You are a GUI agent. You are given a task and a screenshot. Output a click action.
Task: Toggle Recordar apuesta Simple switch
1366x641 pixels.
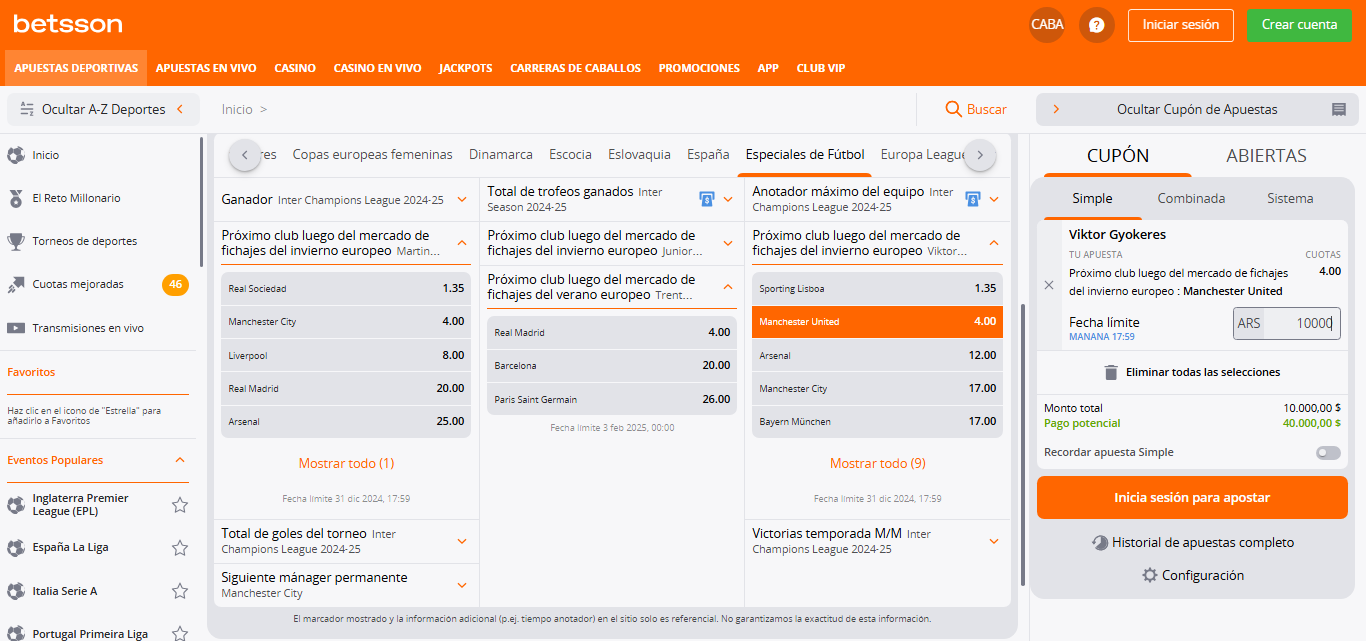pyautogui.click(x=1328, y=453)
